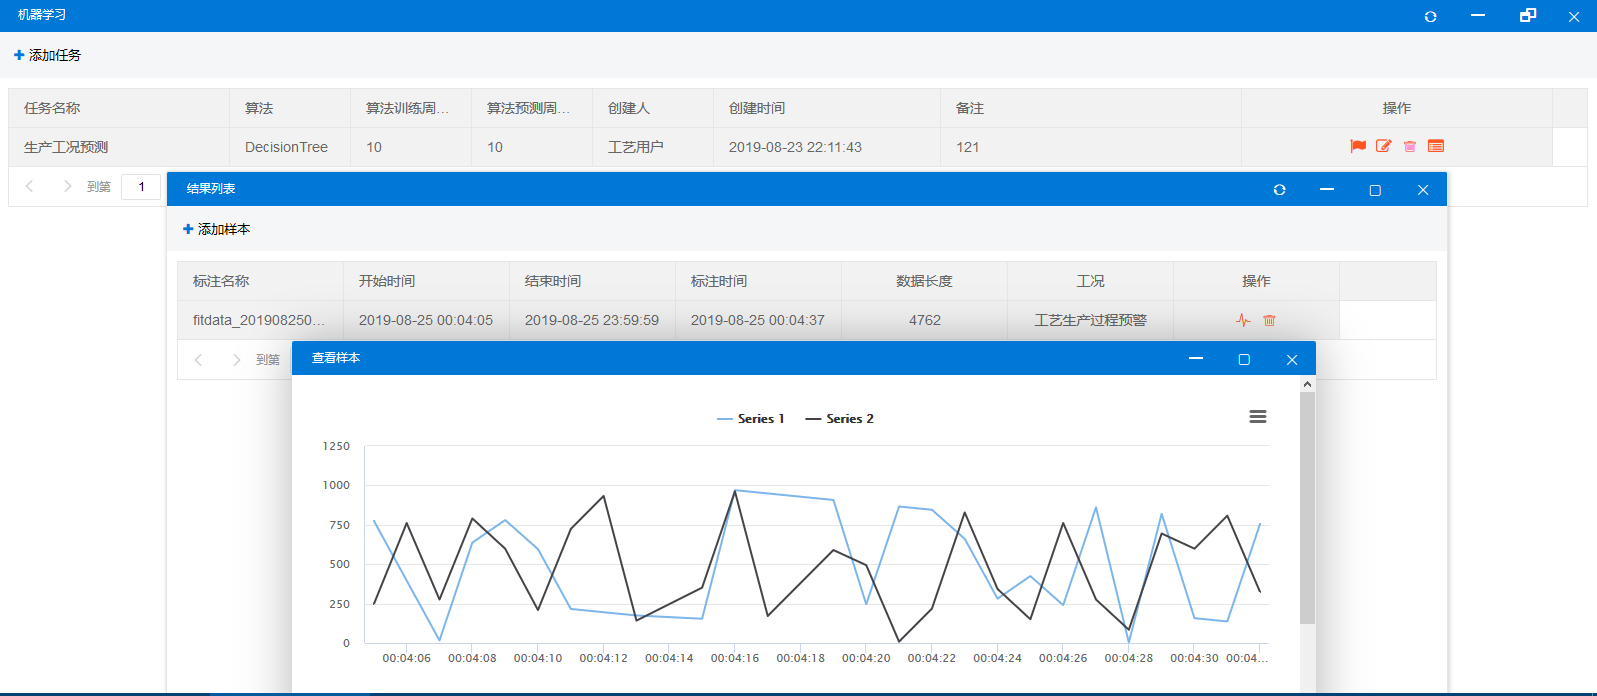The width and height of the screenshot is (1597, 696).
Task: Edit the 生产工况预测 task with pencil icon
Action: (1384, 146)
